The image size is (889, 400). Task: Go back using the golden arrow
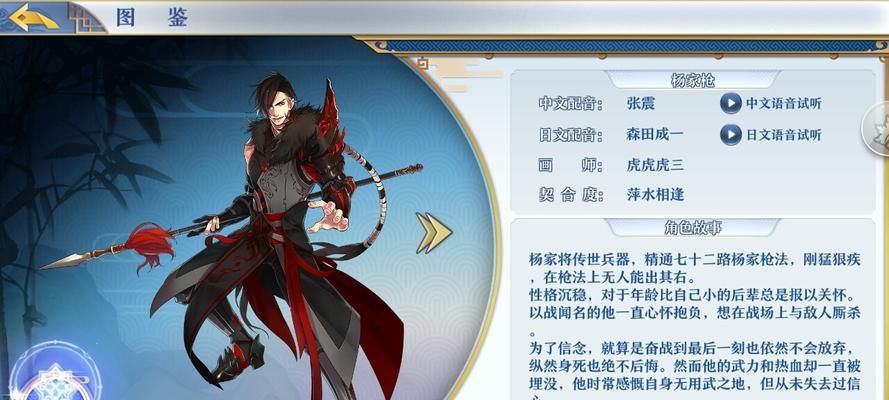tap(33, 17)
